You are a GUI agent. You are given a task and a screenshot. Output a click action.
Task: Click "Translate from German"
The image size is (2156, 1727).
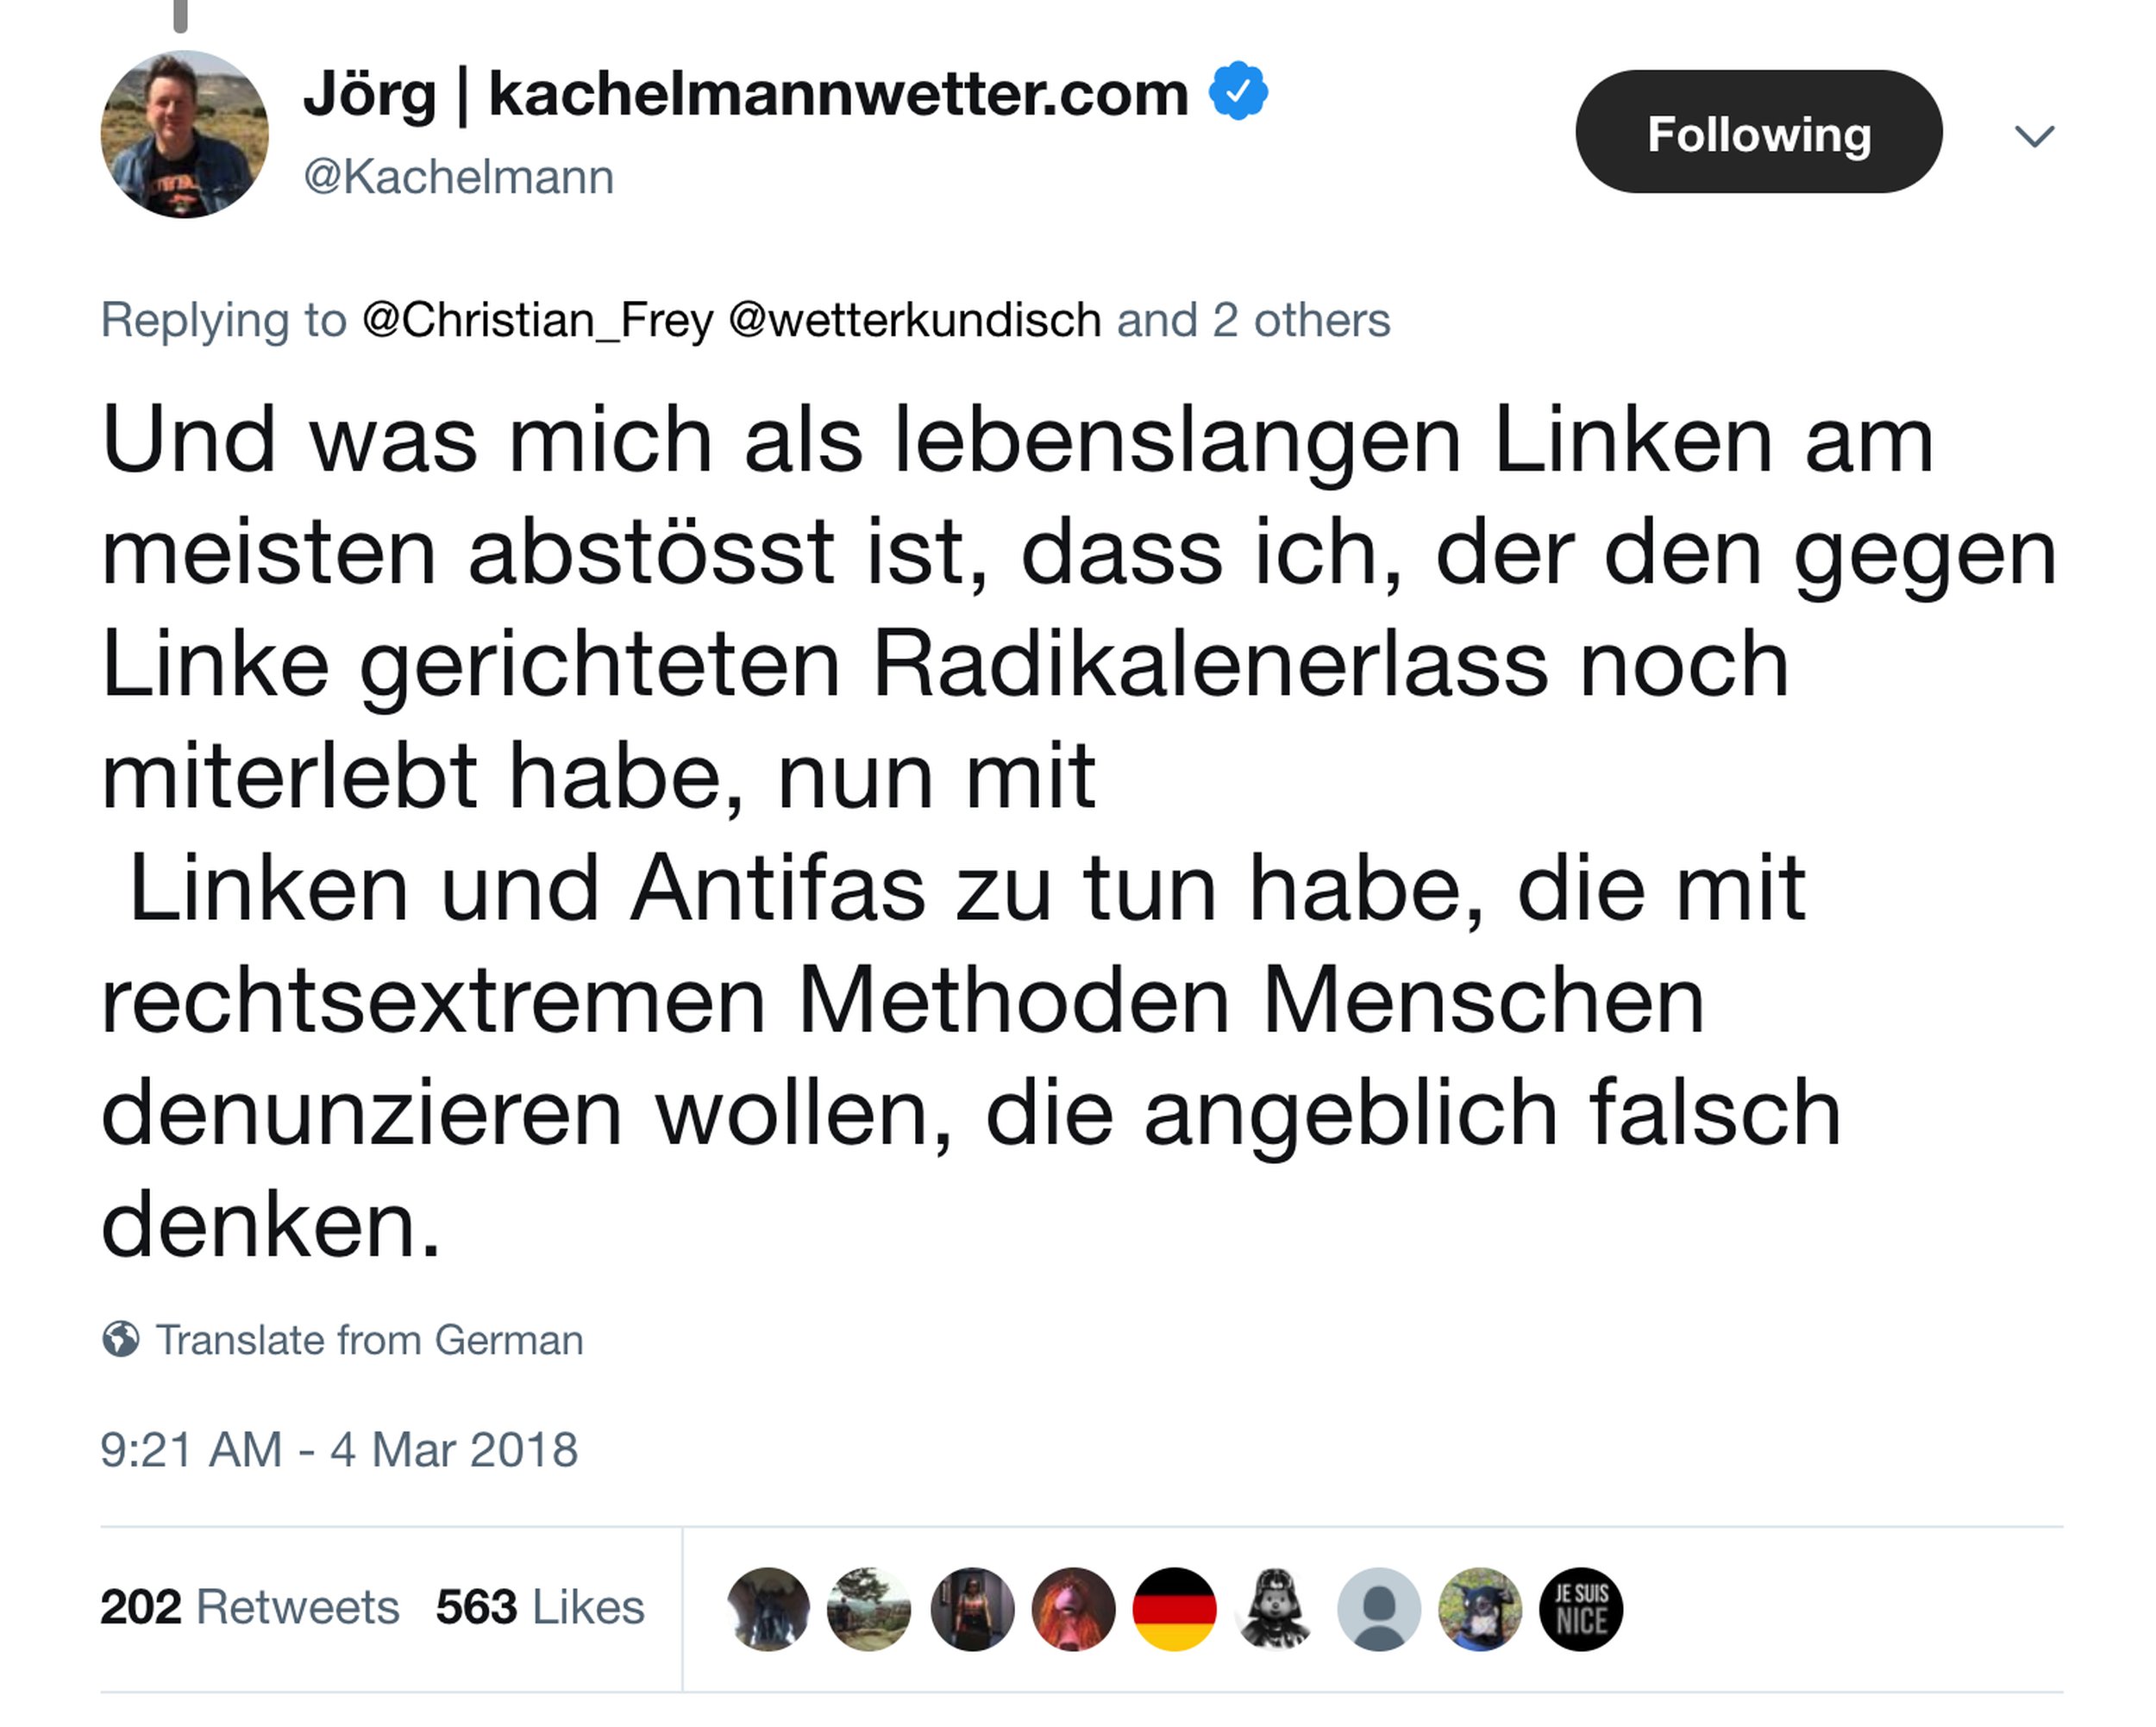tap(369, 1340)
